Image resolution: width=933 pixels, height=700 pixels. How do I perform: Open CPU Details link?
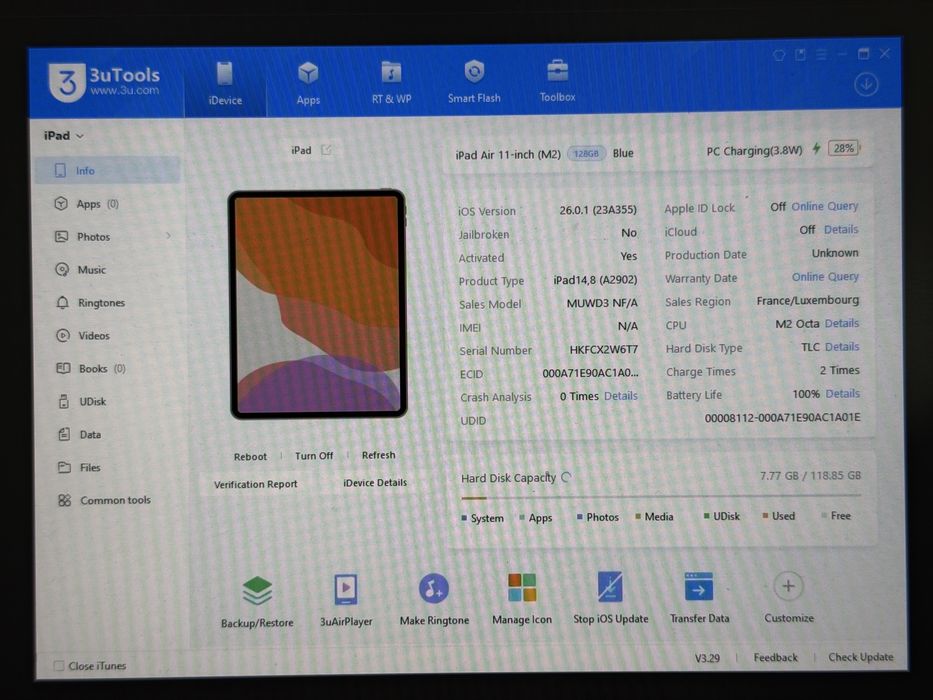pos(842,323)
